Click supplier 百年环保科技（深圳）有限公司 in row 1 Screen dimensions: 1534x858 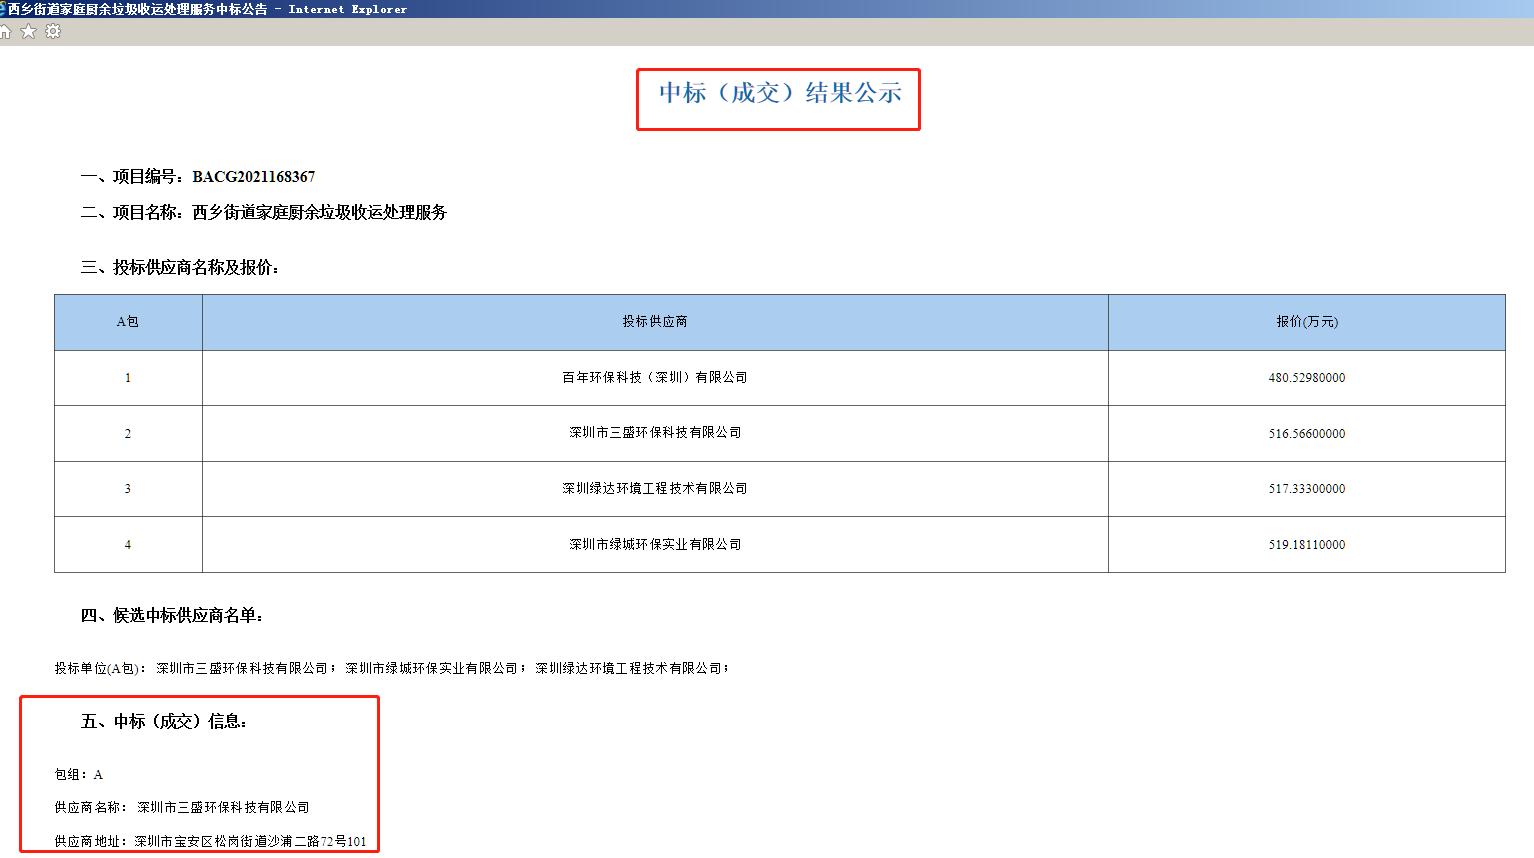click(655, 378)
